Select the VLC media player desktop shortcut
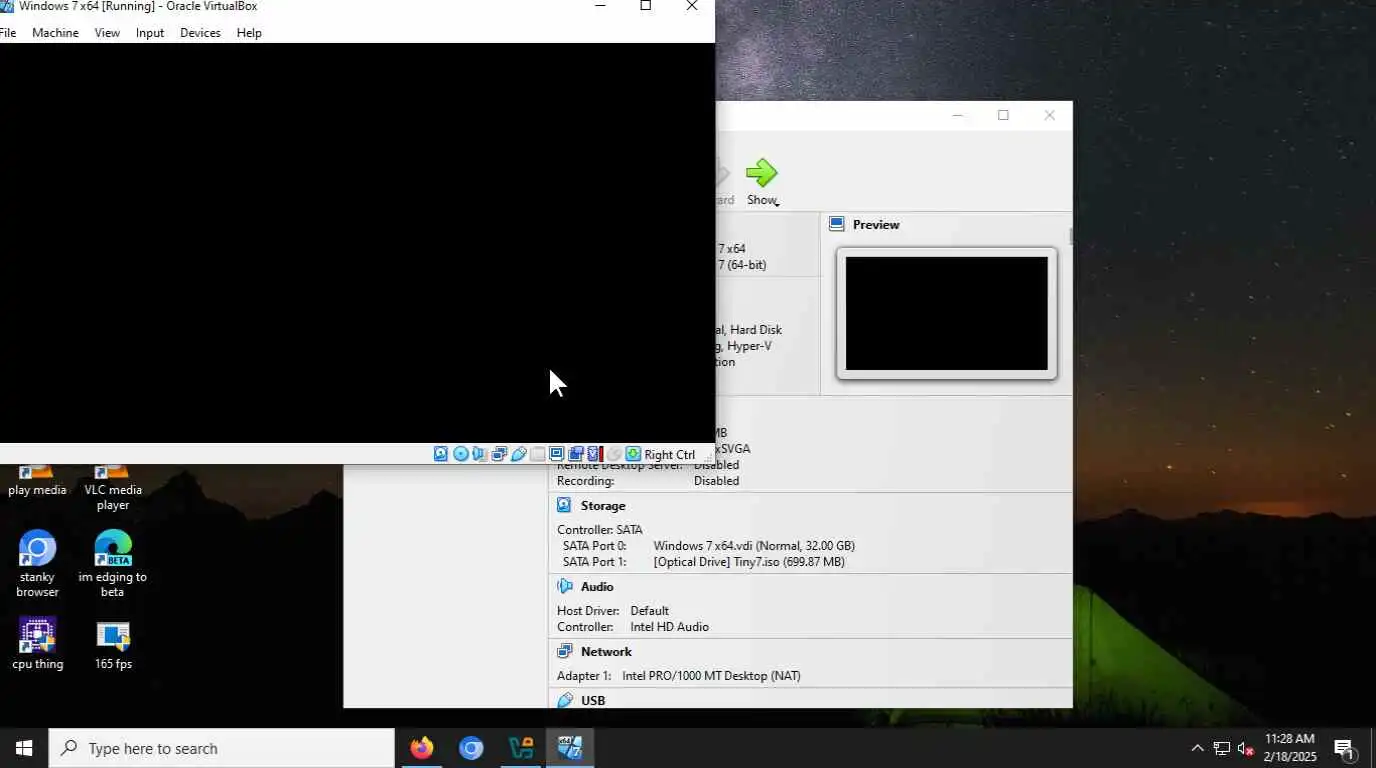Screen dimensions: 1376x768 coord(112,488)
